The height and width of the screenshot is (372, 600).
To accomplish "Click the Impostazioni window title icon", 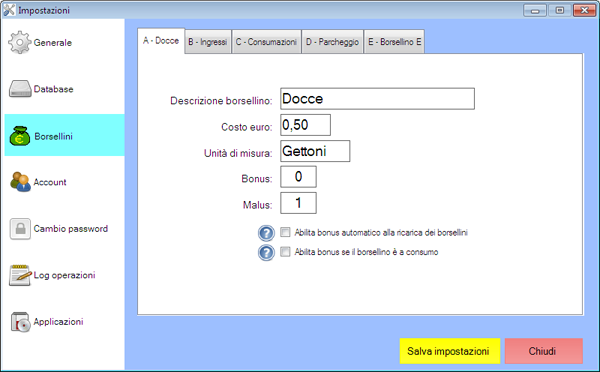I will 9,10.
